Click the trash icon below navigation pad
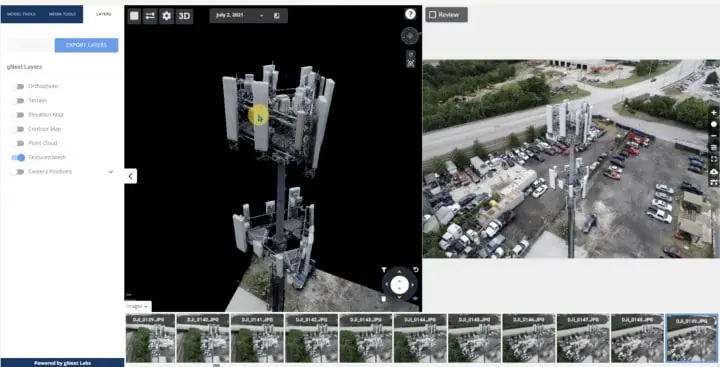Viewport: 720px width, 367px height. [x=384, y=299]
